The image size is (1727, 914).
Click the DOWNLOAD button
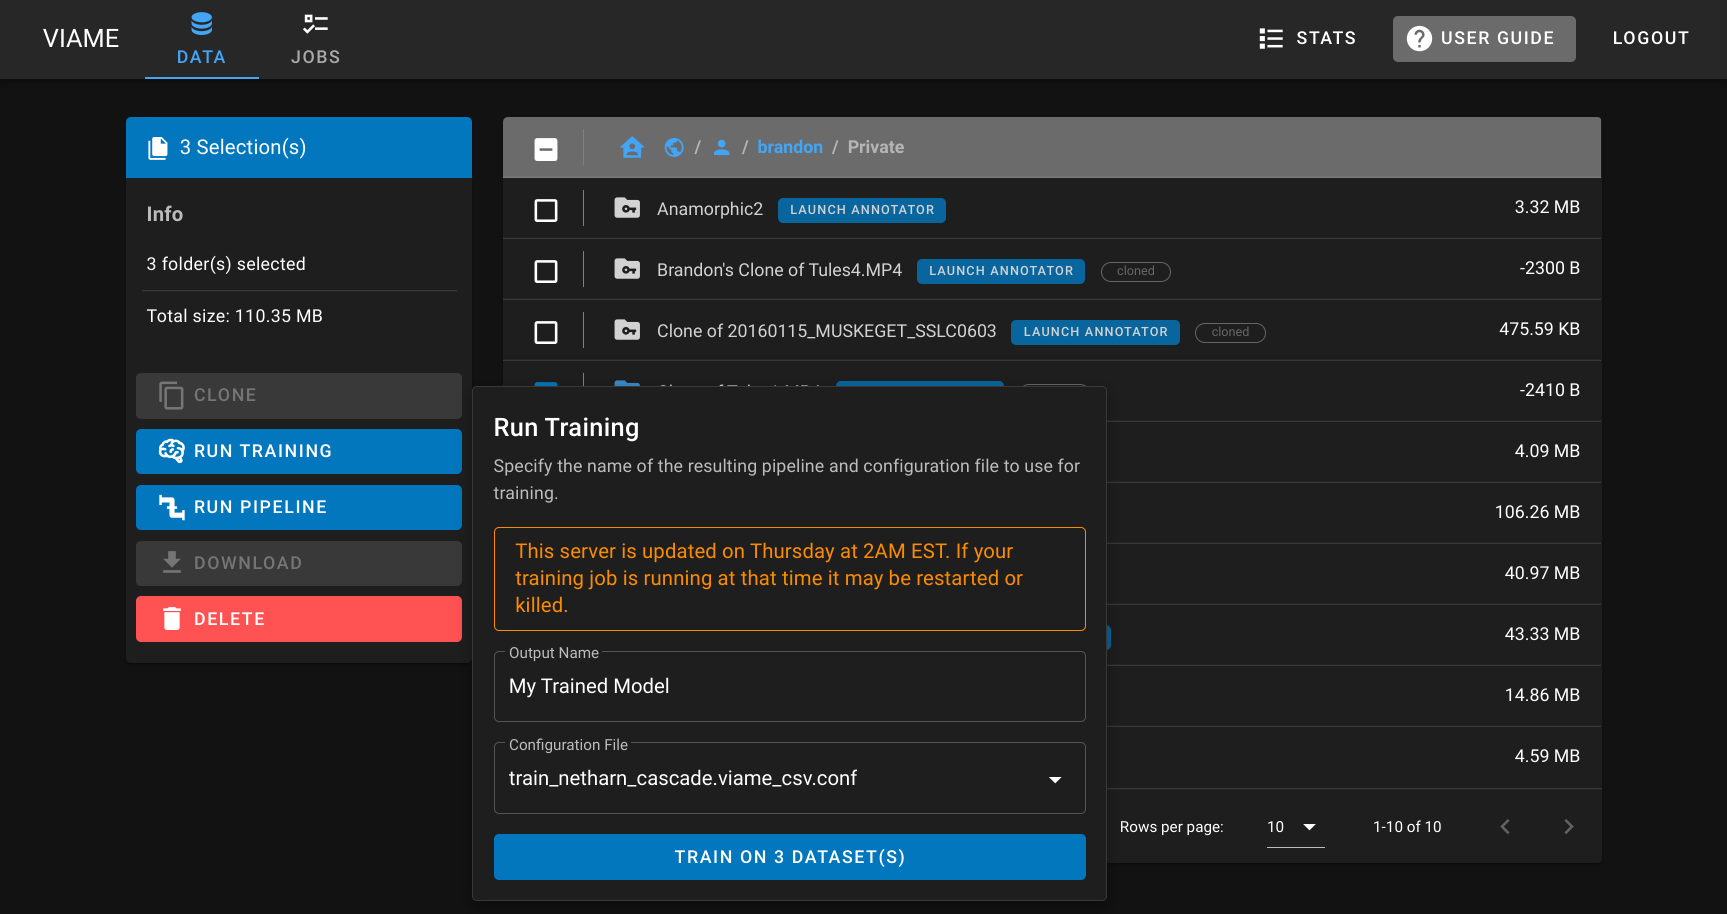(299, 564)
